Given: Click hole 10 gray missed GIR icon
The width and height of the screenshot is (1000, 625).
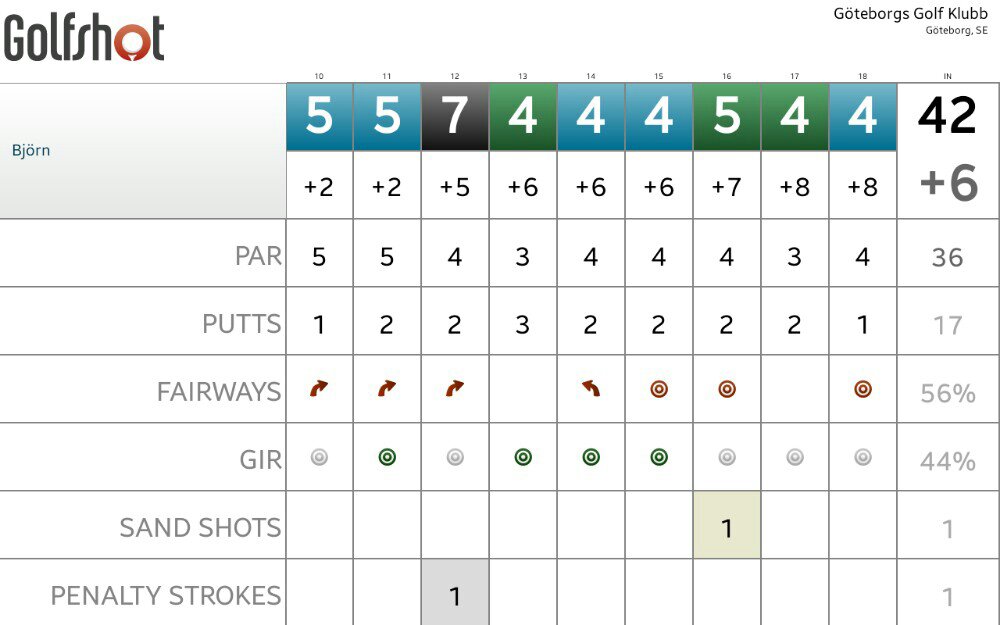Looking at the screenshot, I should pyautogui.click(x=319, y=457).
